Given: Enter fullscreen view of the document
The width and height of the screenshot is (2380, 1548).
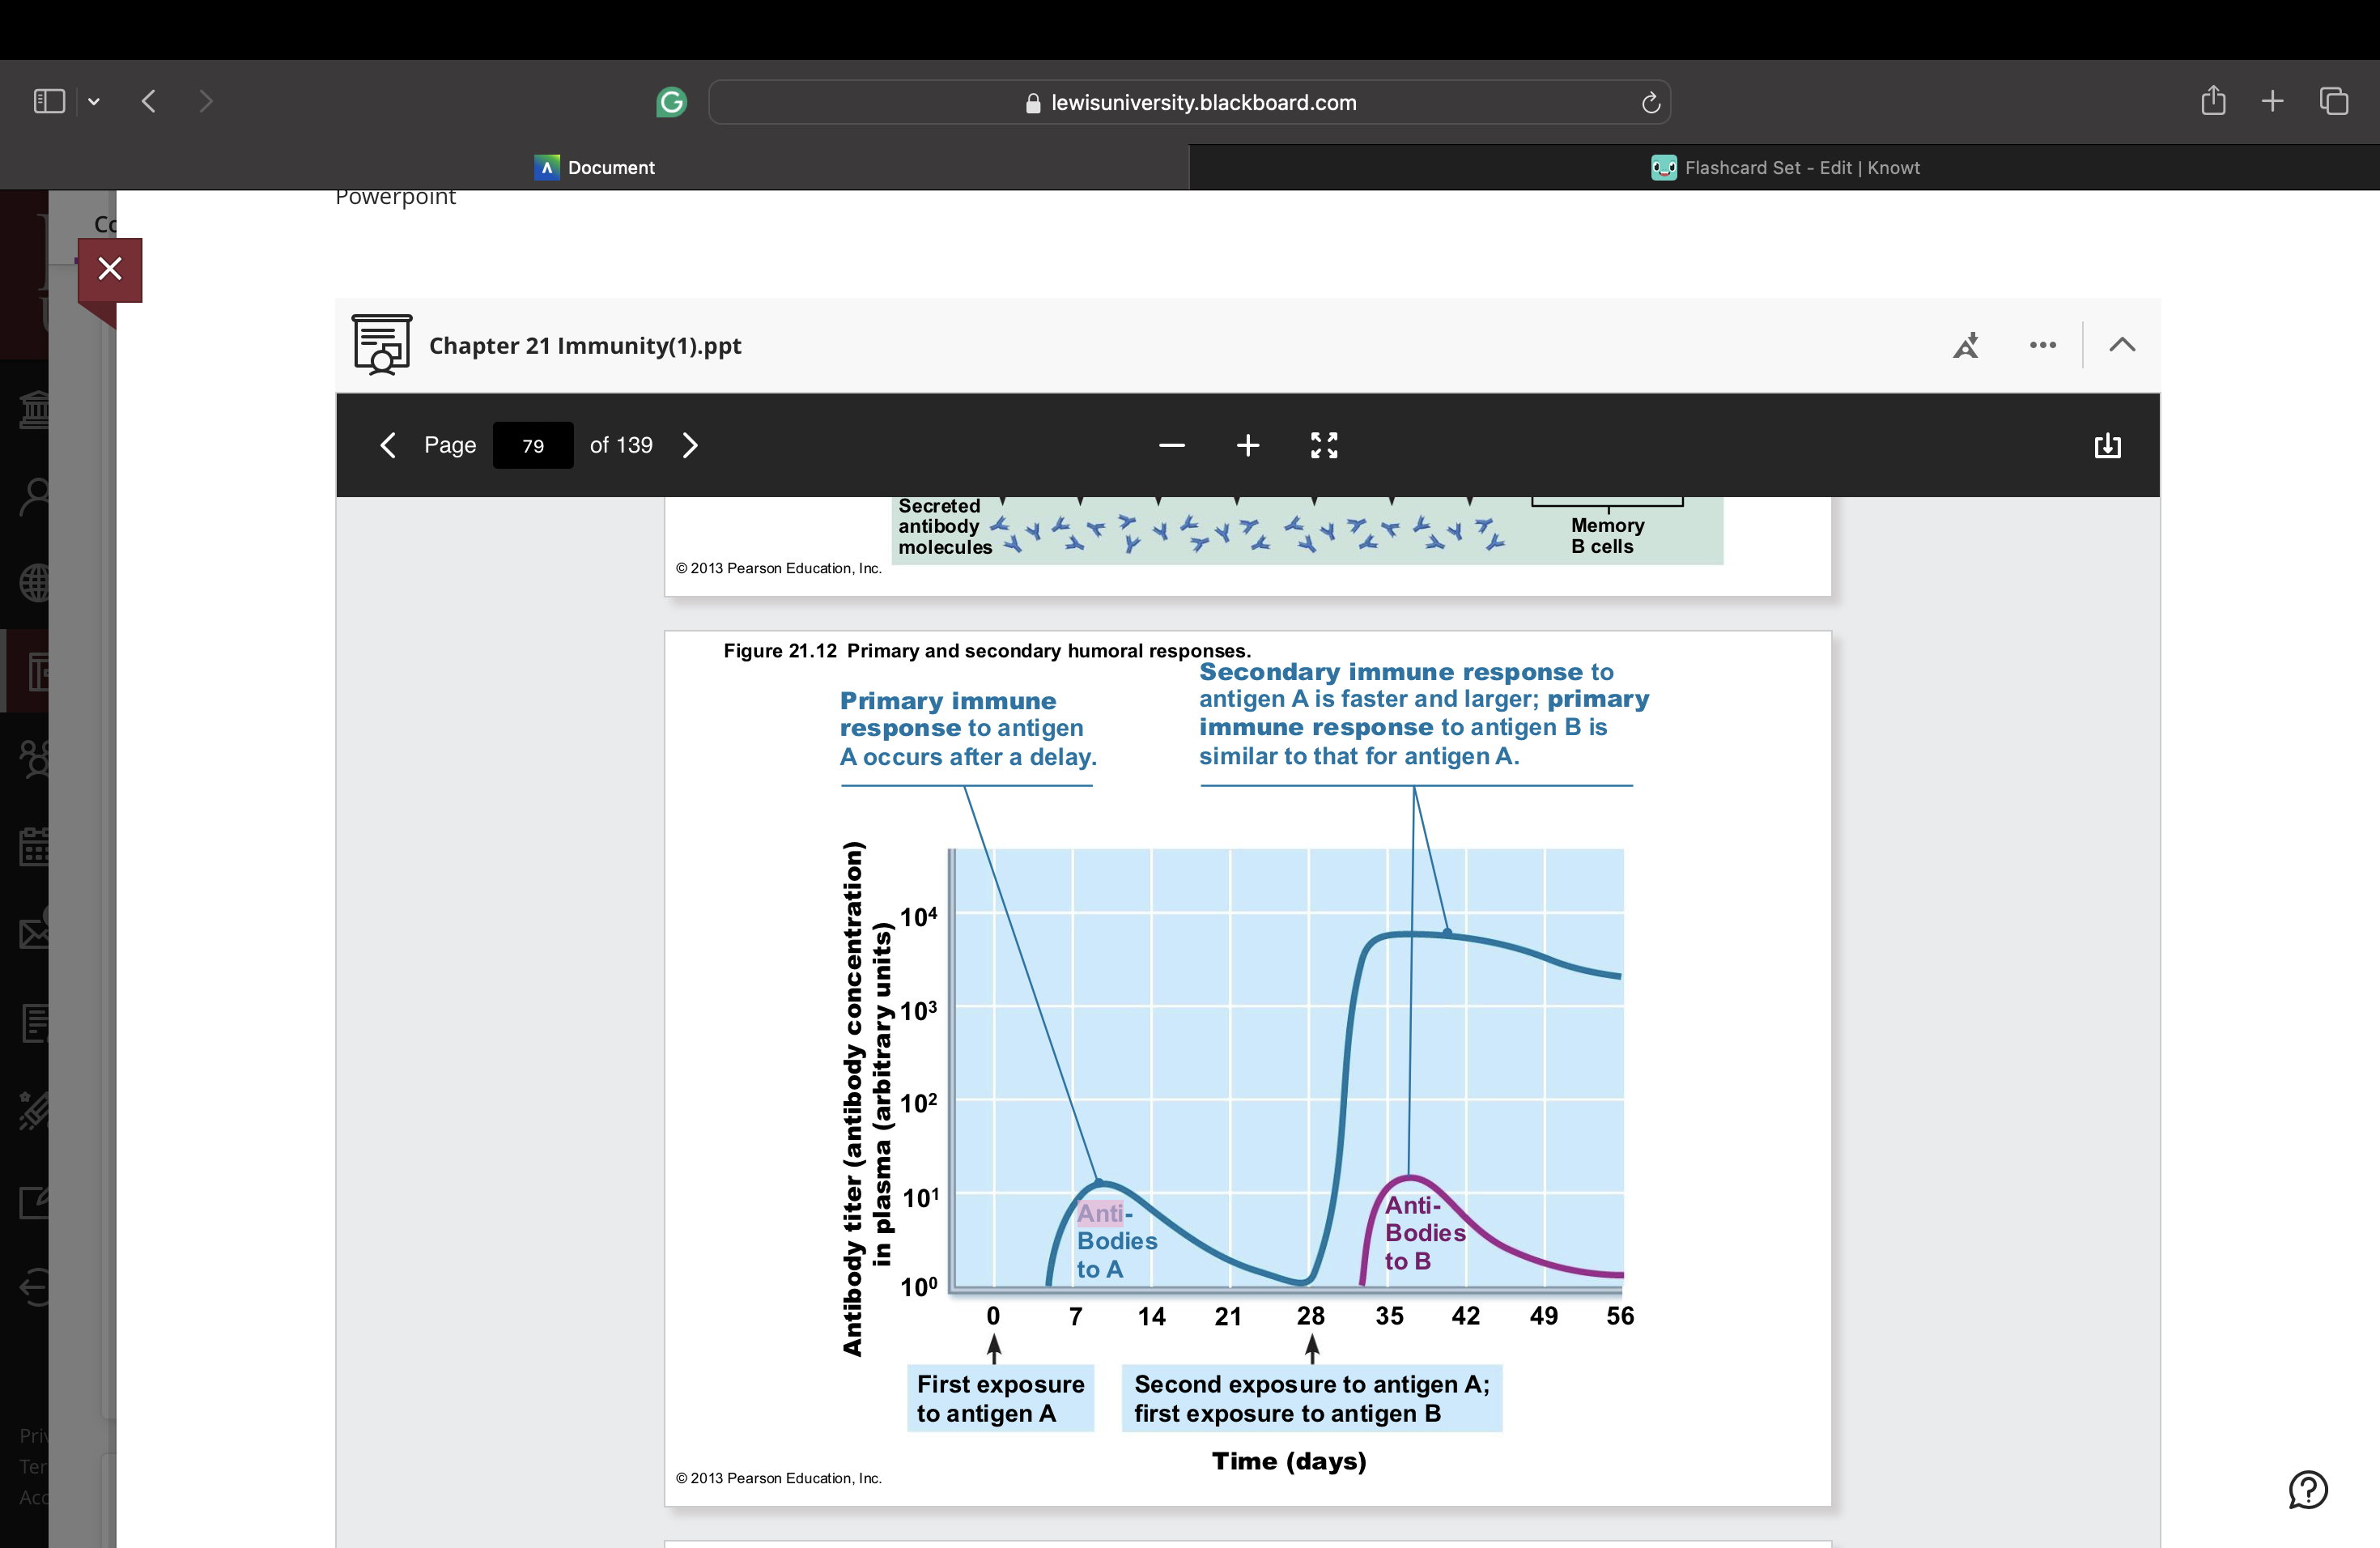Looking at the screenshot, I should 1324,445.
